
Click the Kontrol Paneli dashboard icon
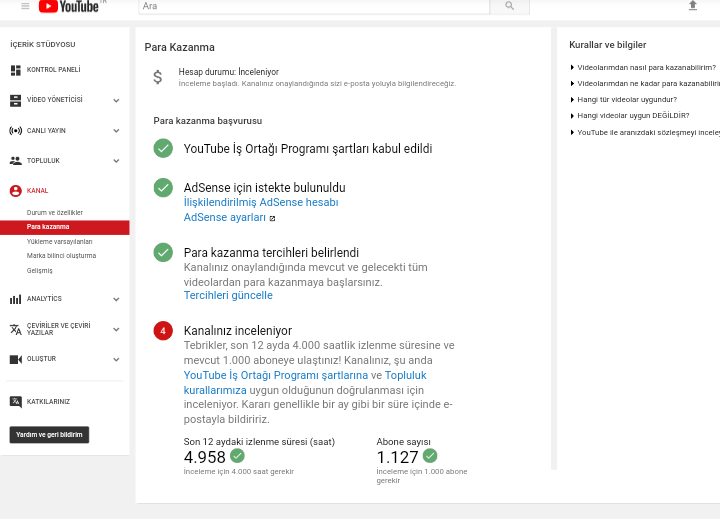coord(16,70)
